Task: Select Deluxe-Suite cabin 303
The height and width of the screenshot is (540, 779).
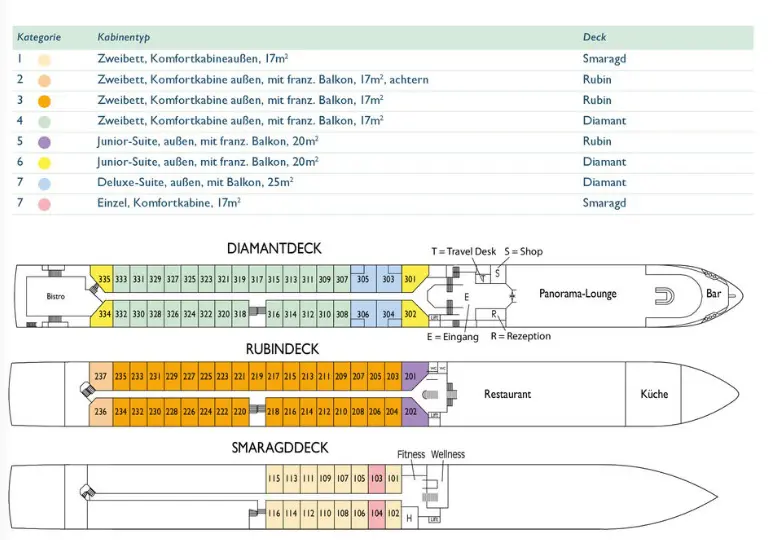Action: [x=389, y=279]
